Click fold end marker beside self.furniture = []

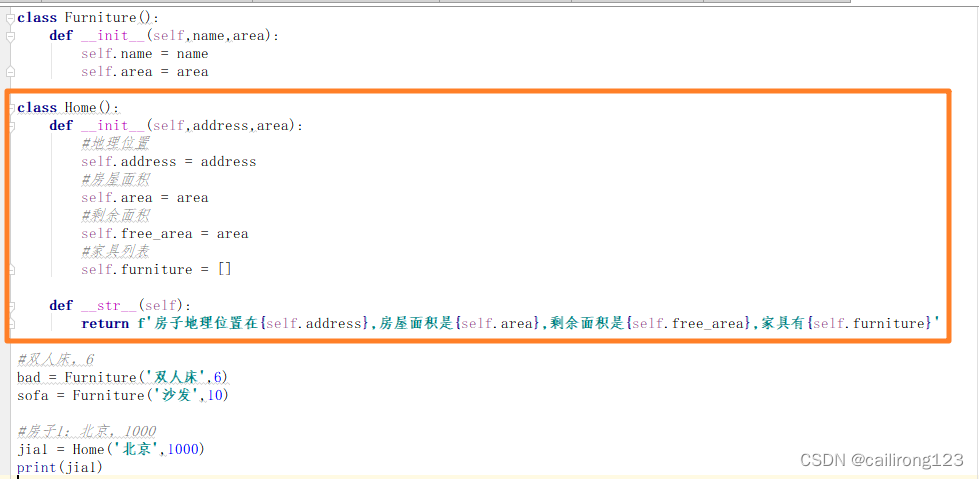[x=10, y=270]
